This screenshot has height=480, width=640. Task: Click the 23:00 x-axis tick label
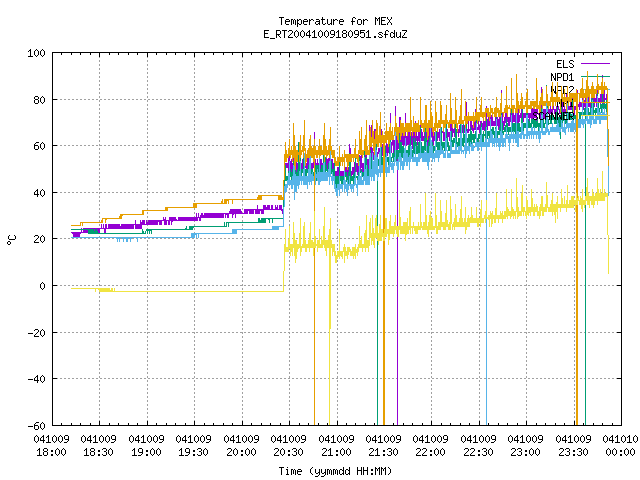tap(525, 452)
